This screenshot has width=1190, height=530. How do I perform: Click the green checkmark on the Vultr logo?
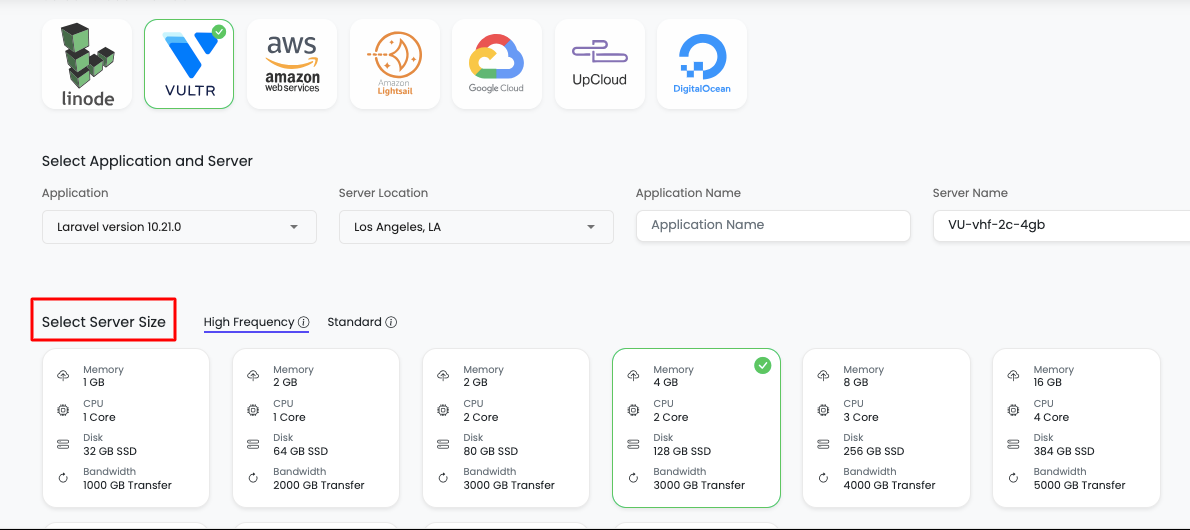coord(219,31)
